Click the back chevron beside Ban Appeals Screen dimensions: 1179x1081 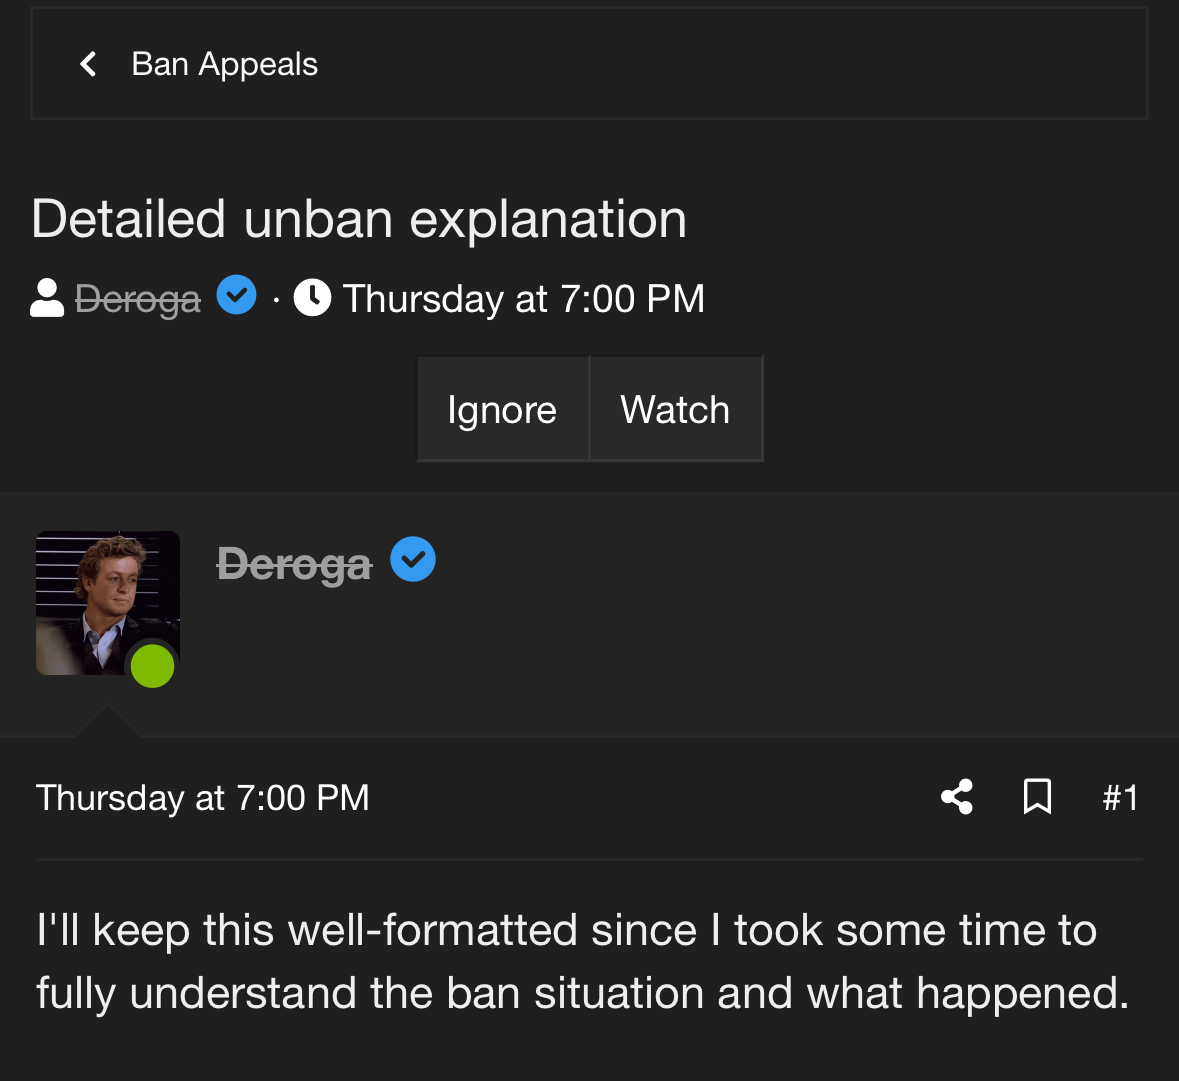pos(88,64)
